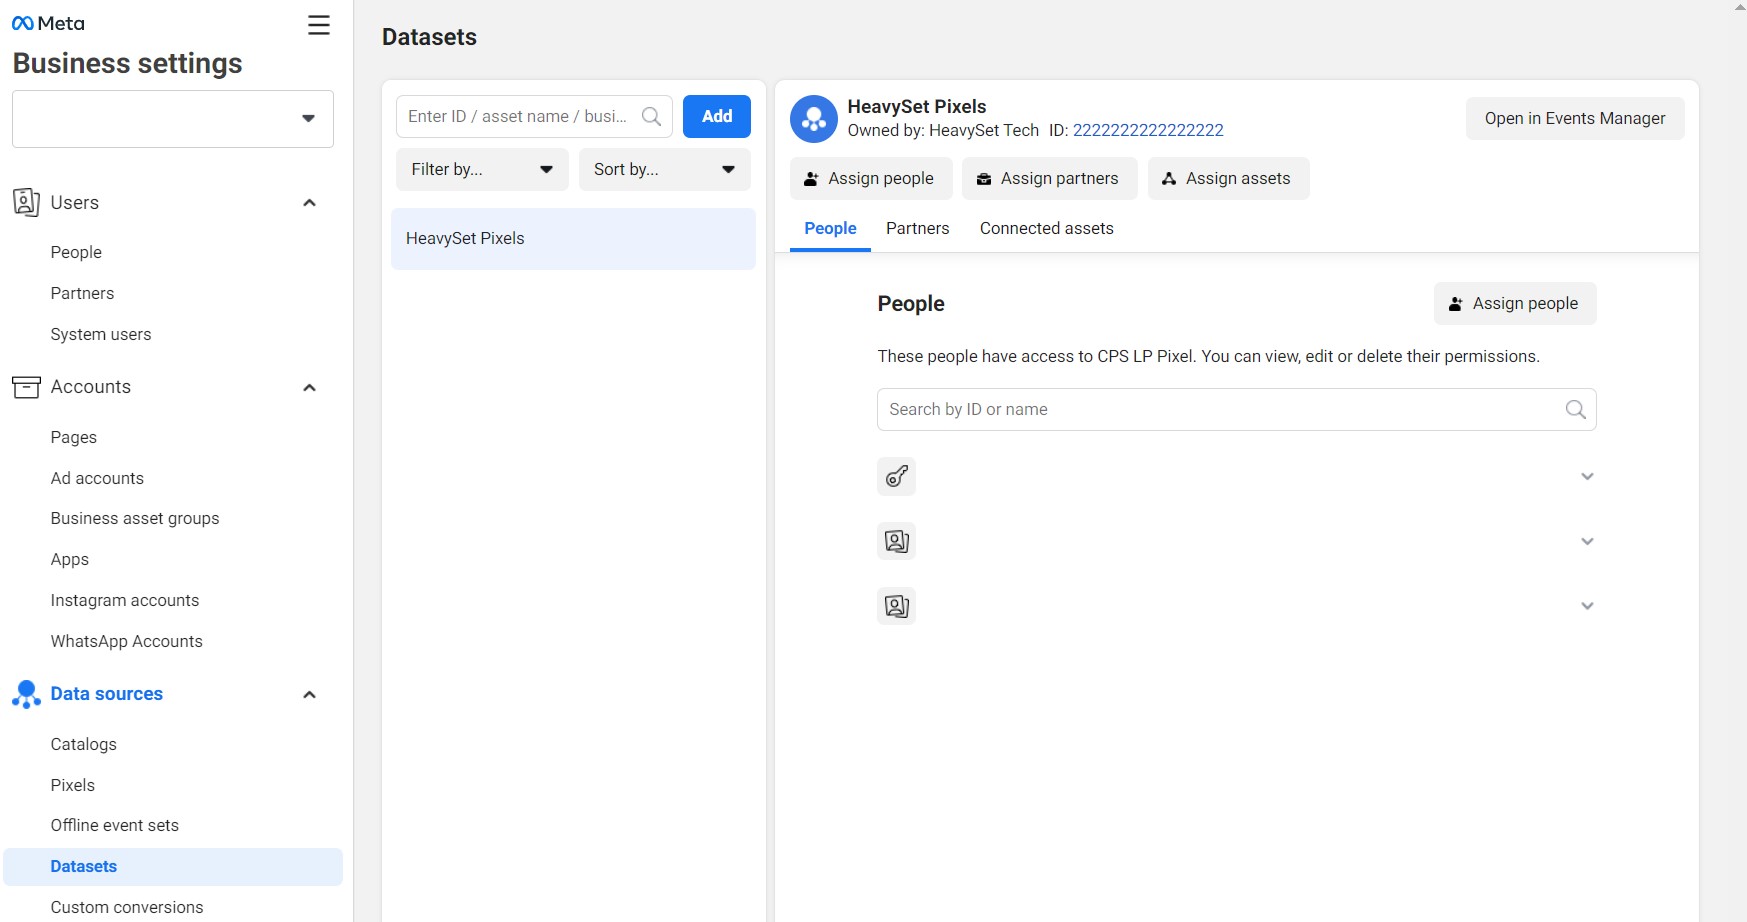This screenshot has height=922, width=1747.
Task: Click Assign people beside the People heading
Action: click(x=1515, y=303)
